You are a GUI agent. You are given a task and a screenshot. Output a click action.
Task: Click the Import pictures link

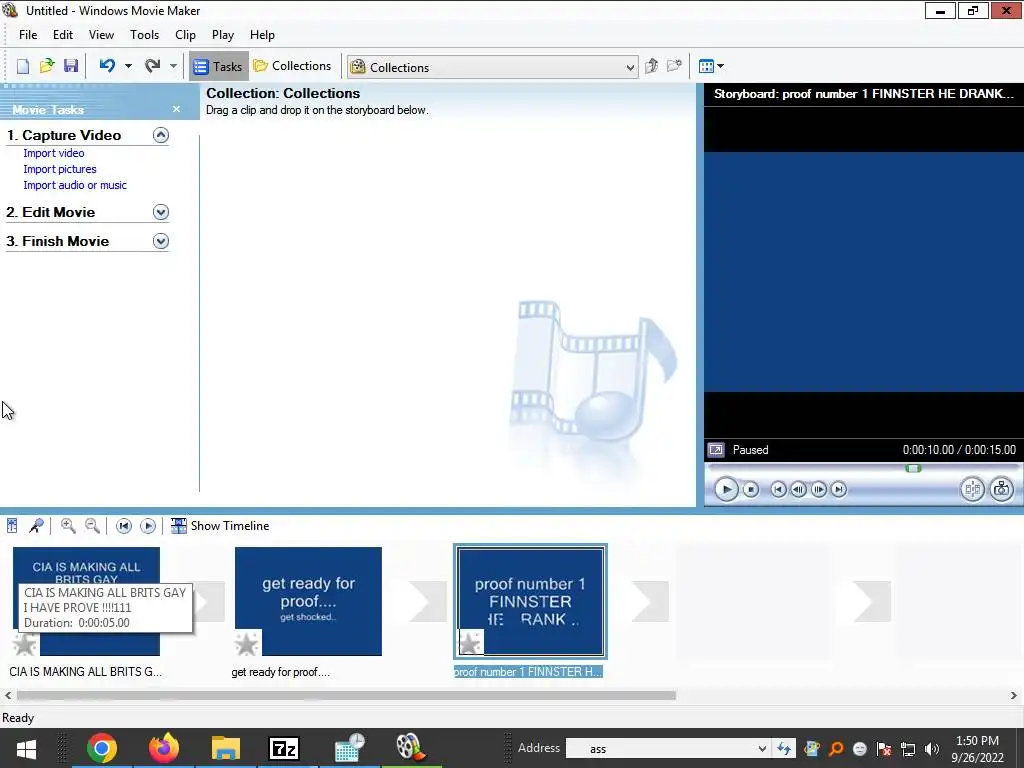coord(59,169)
